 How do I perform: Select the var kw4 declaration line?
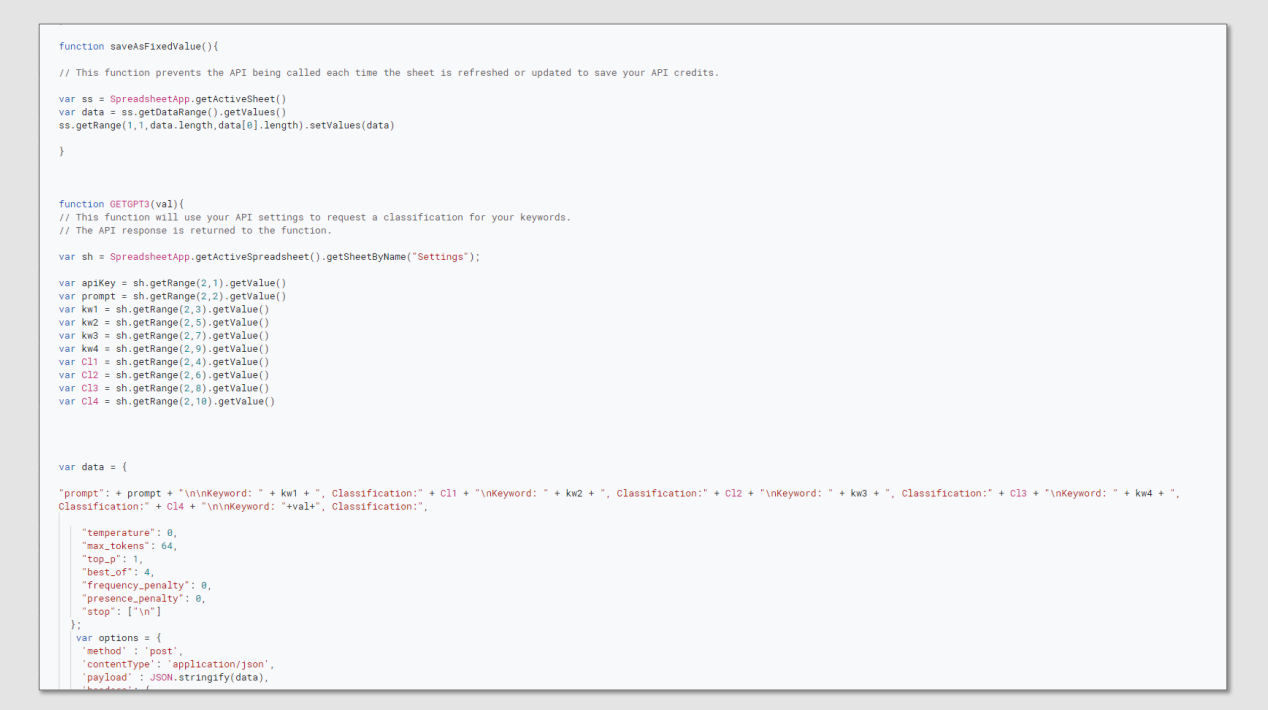[163, 349]
